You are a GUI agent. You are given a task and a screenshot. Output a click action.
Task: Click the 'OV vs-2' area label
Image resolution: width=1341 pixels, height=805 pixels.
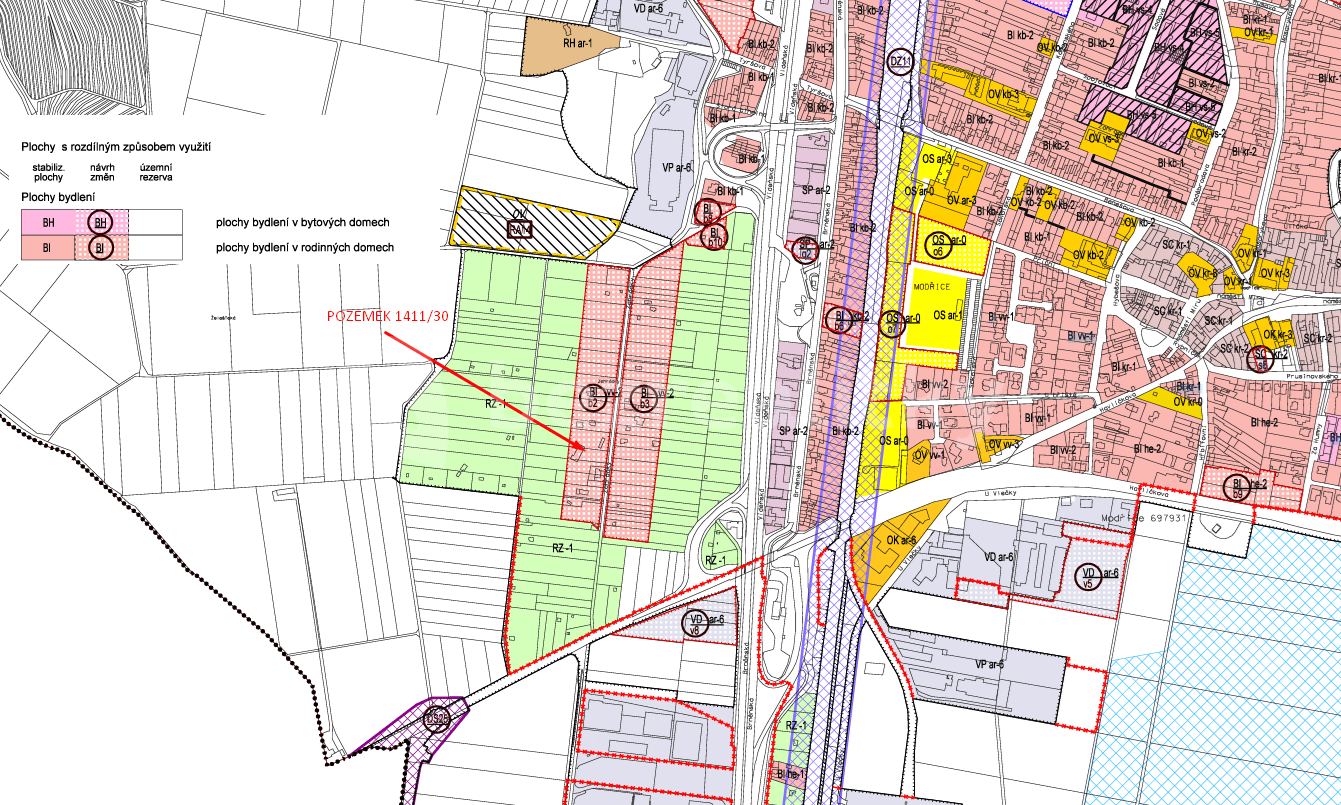tap(1210, 132)
